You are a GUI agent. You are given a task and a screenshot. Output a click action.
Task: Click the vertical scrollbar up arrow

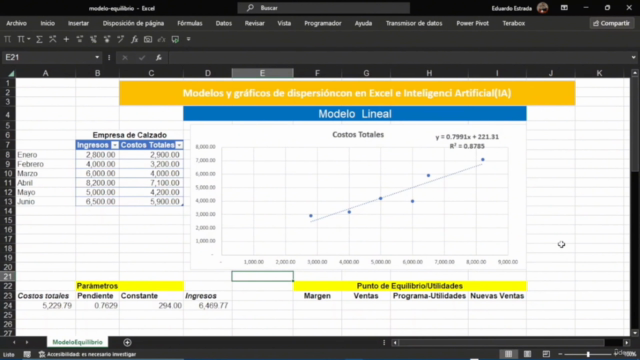[635, 73]
